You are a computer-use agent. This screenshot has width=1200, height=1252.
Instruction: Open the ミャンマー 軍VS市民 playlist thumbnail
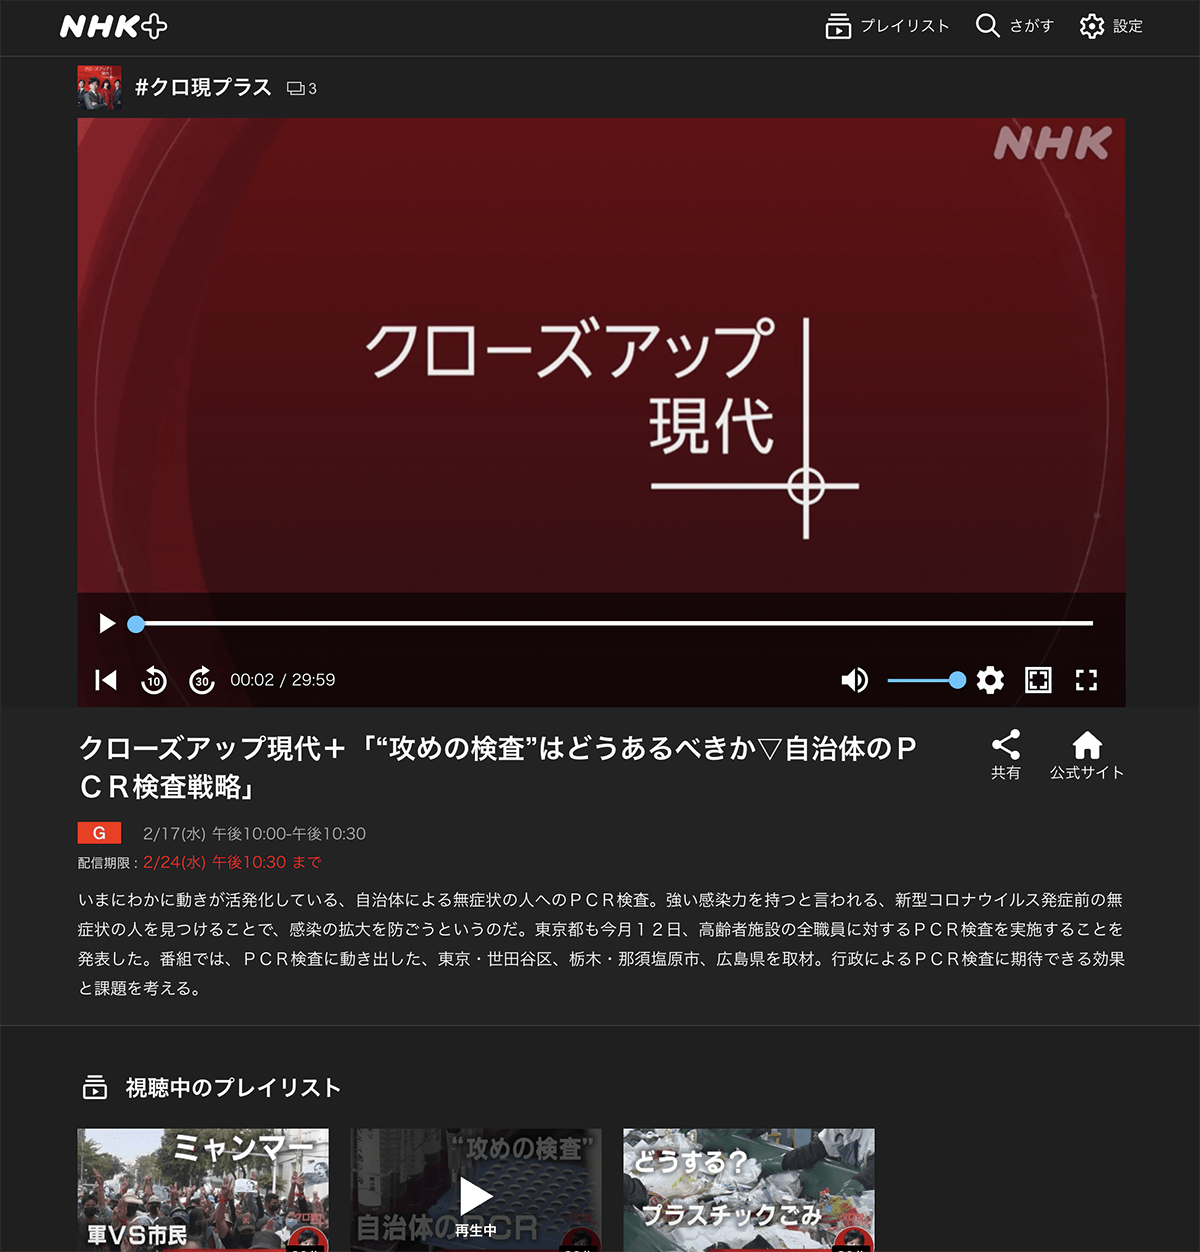point(203,1190)
